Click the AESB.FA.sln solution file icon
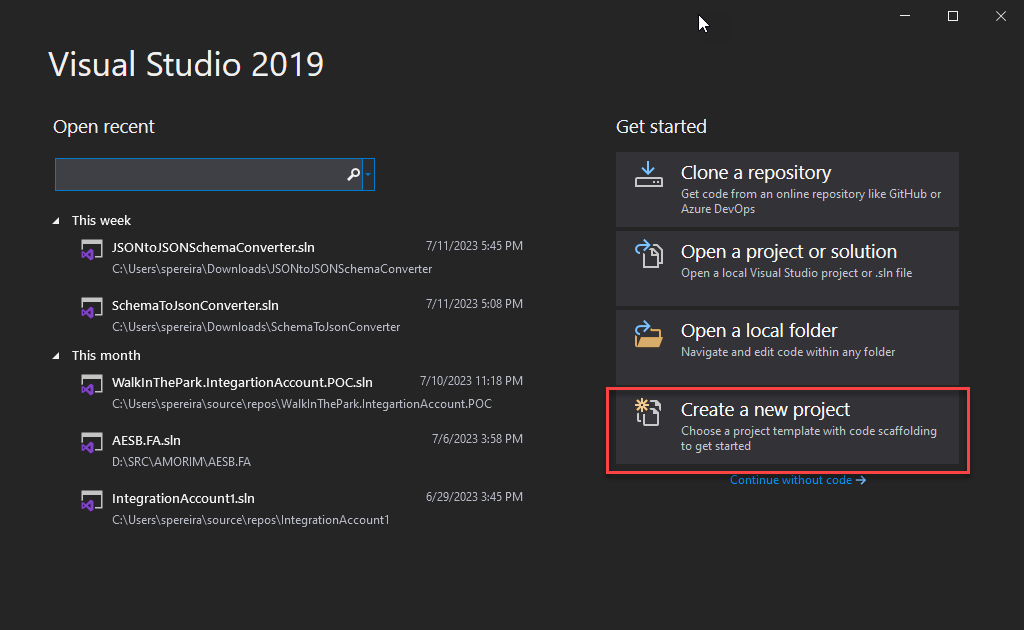This screenshot has height=630, width=1024. 92,444
